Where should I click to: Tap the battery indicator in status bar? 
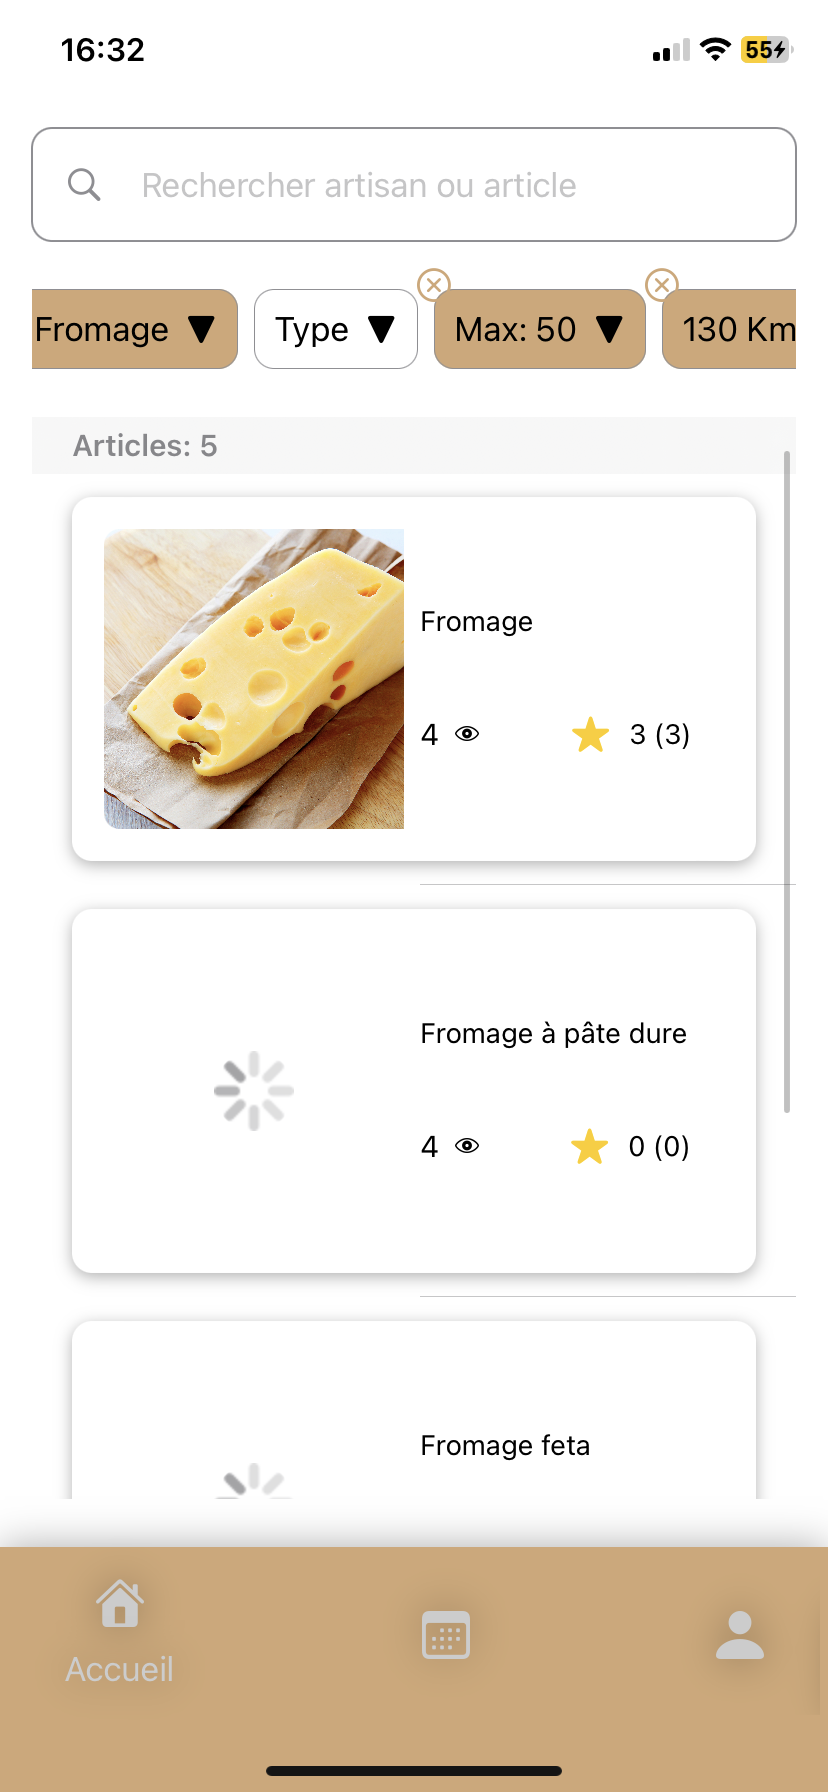tap(765, 50)
